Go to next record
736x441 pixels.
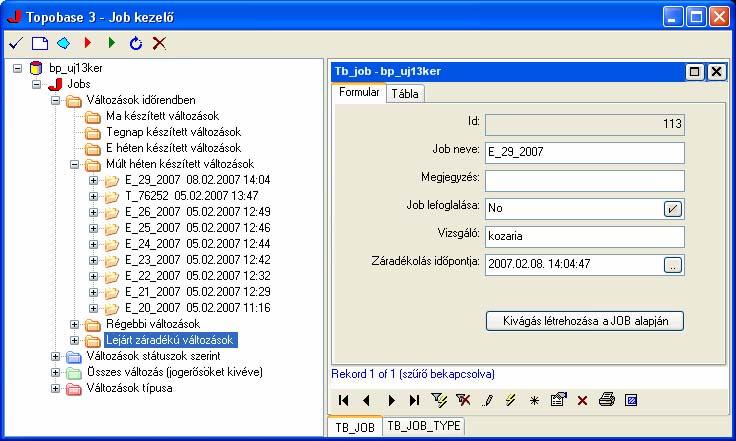point(391,400)
